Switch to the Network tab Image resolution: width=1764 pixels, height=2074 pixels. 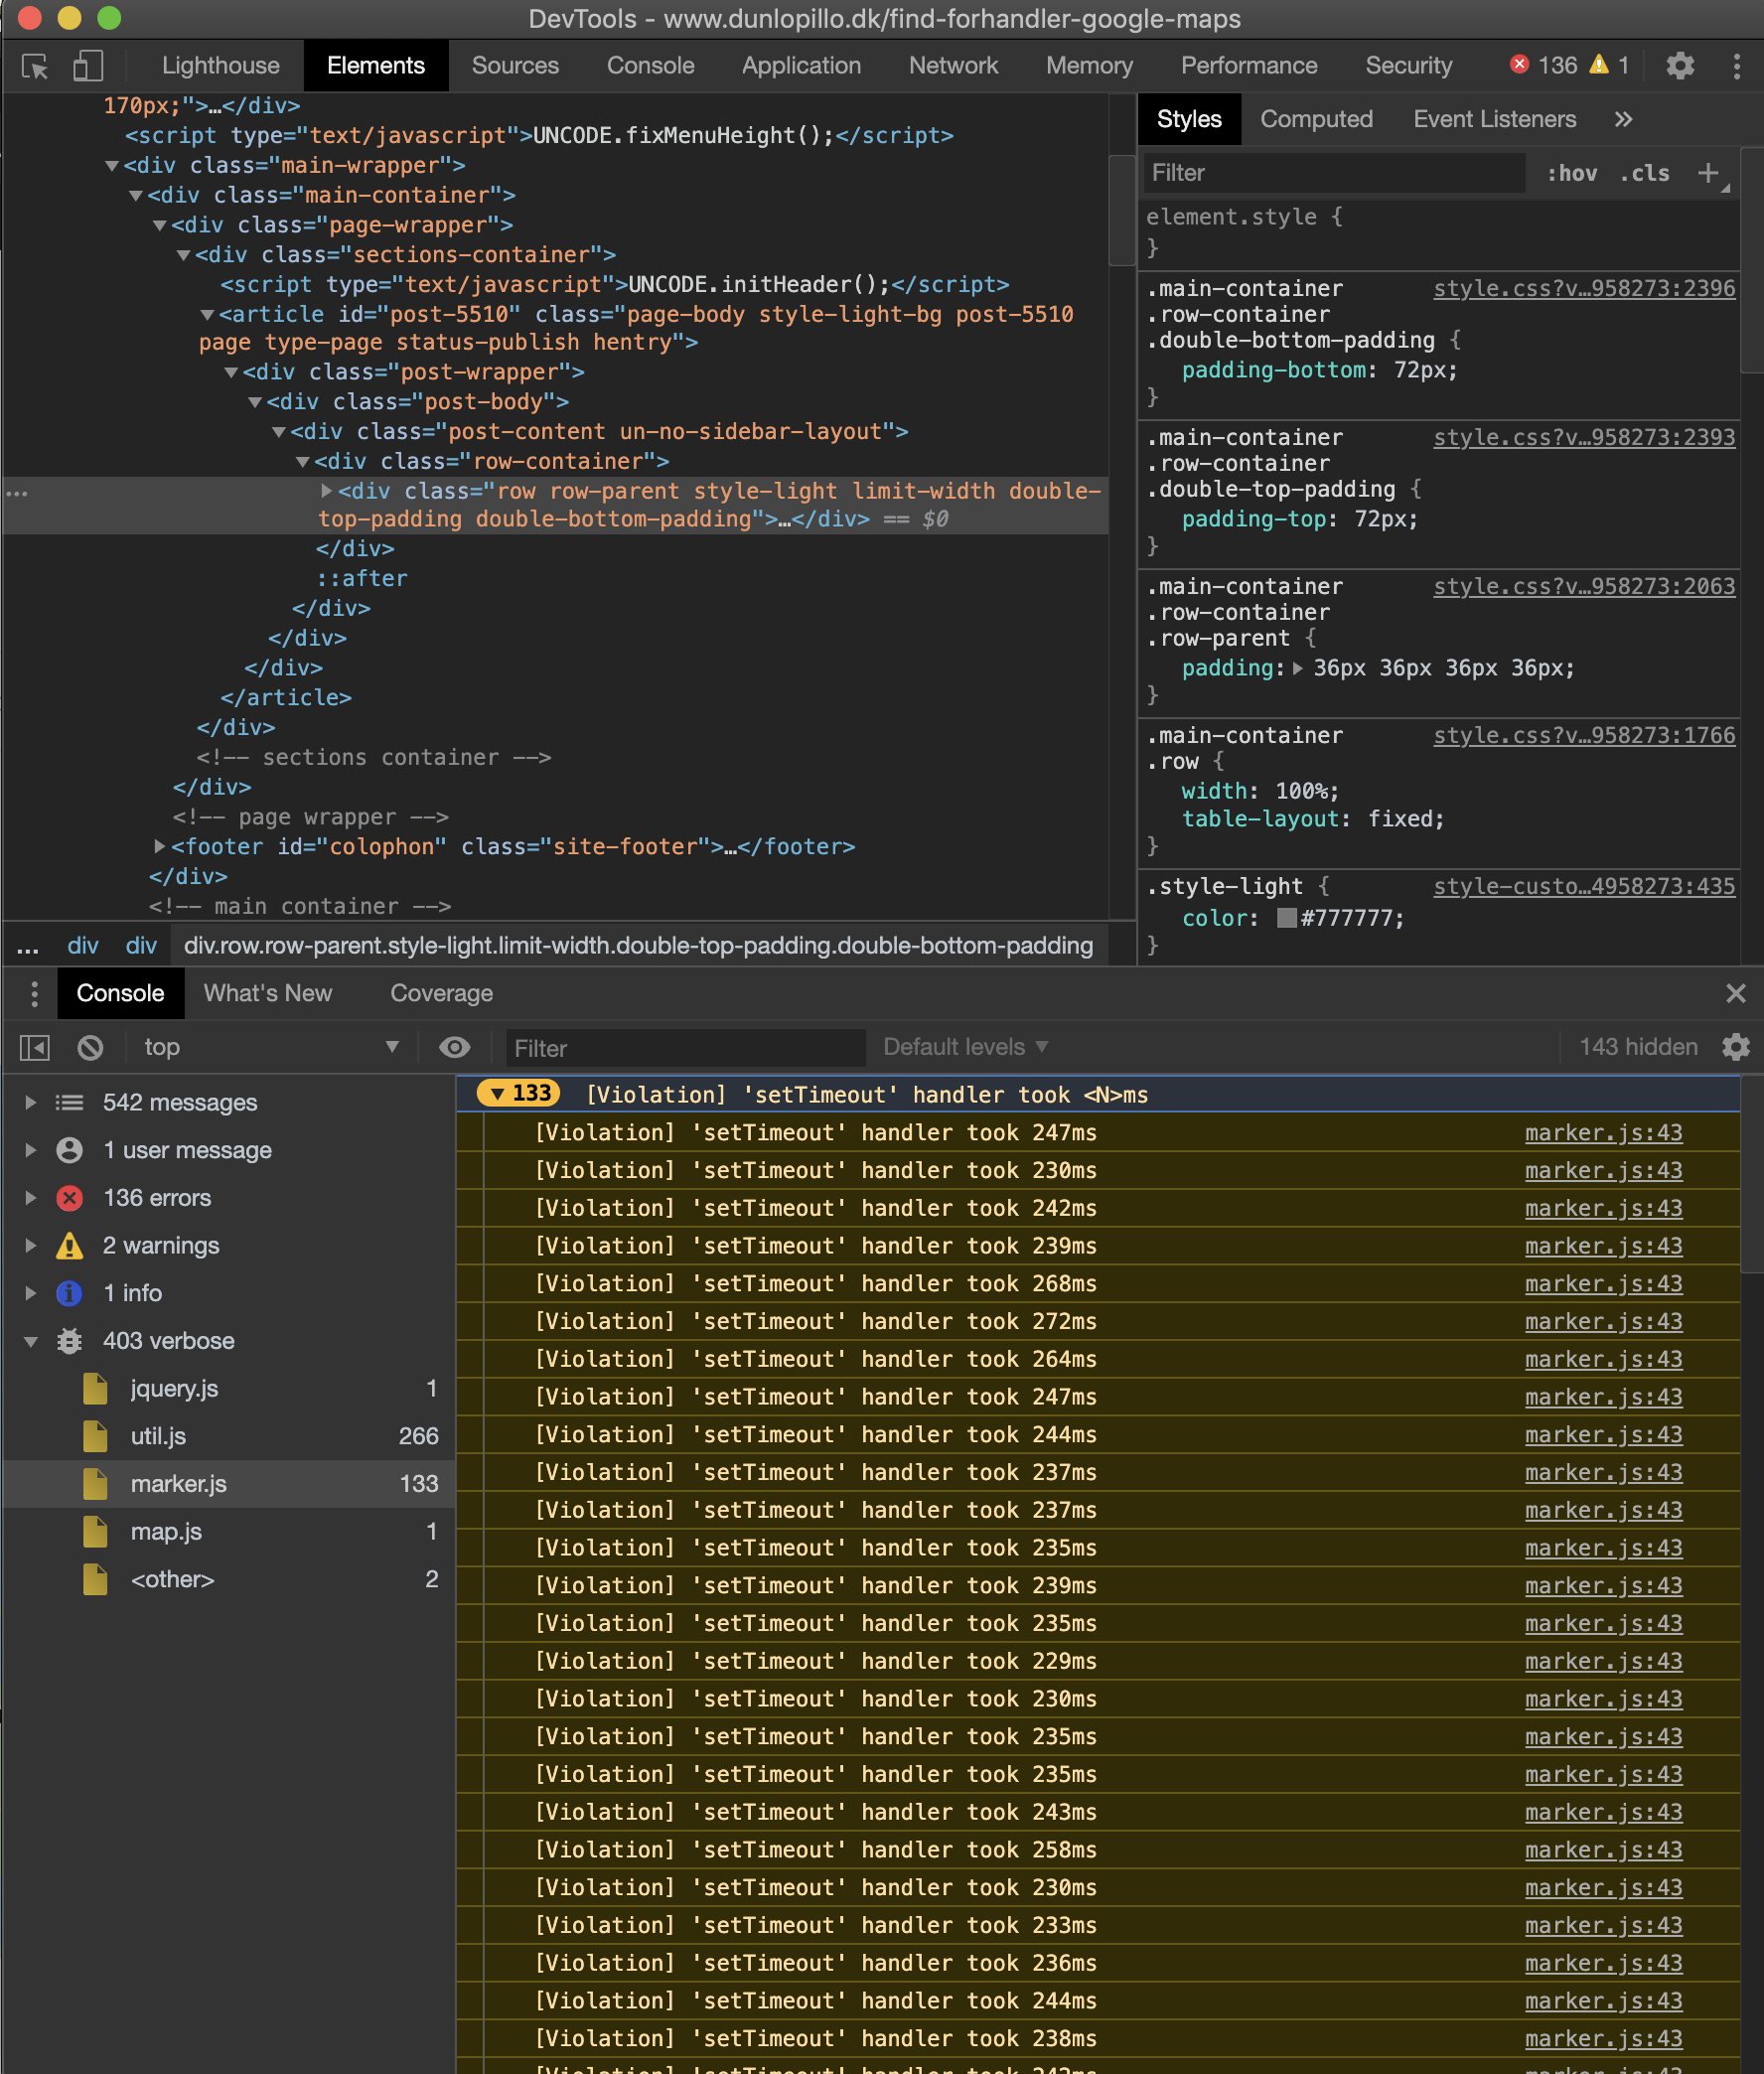coord(953,66)
